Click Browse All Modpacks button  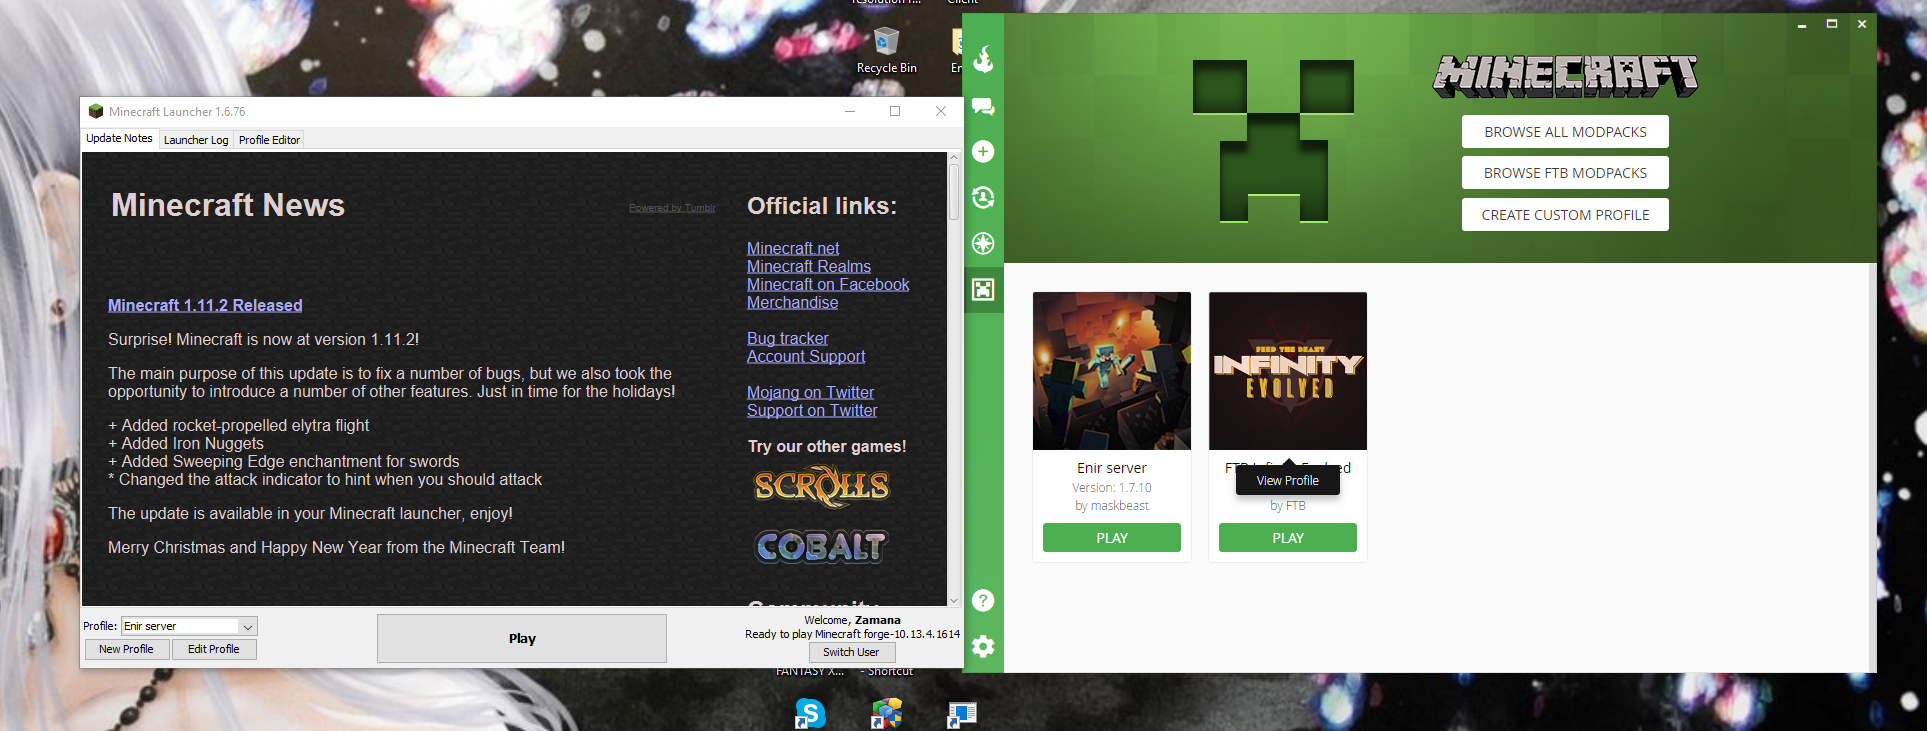[1565, 132]
